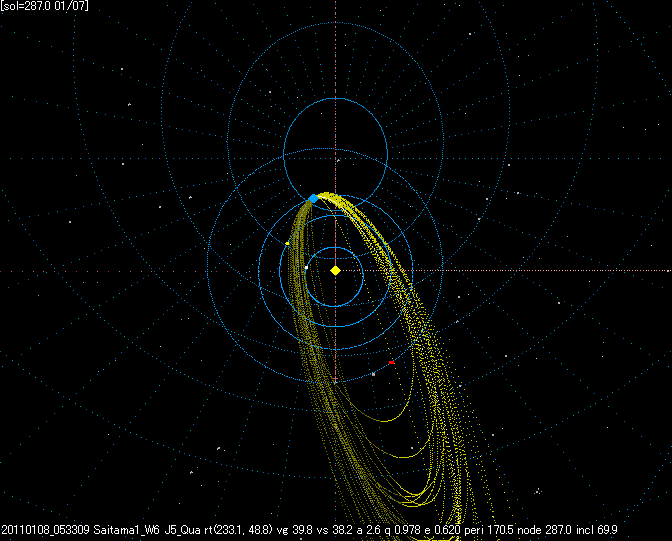Screen dimensions: 672x541
Task: Click the sol=287.0 01/07 date label
Action: coord(45,6)
